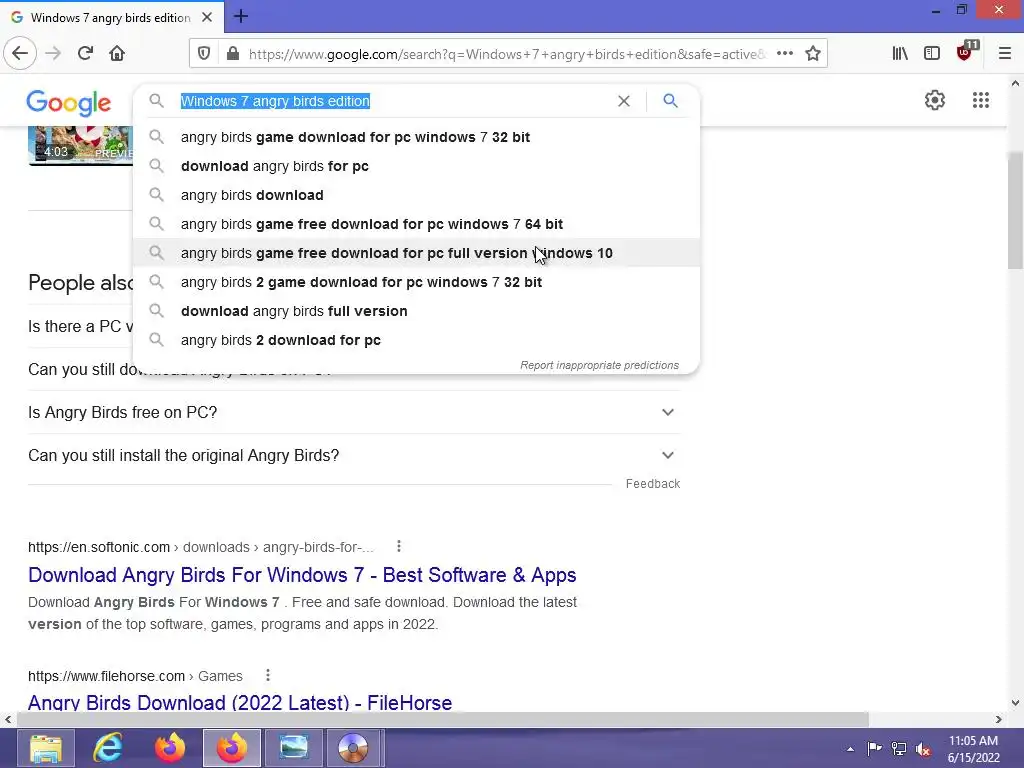Choose 'angry birds 2 game download' suggestion
1024x768 pixels.
[416, 282]
